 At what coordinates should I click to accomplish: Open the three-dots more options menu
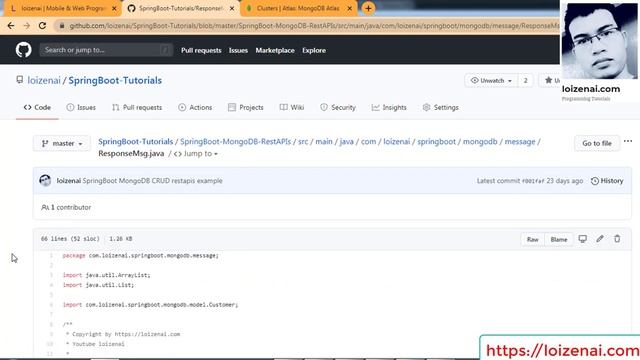point(628,141)
